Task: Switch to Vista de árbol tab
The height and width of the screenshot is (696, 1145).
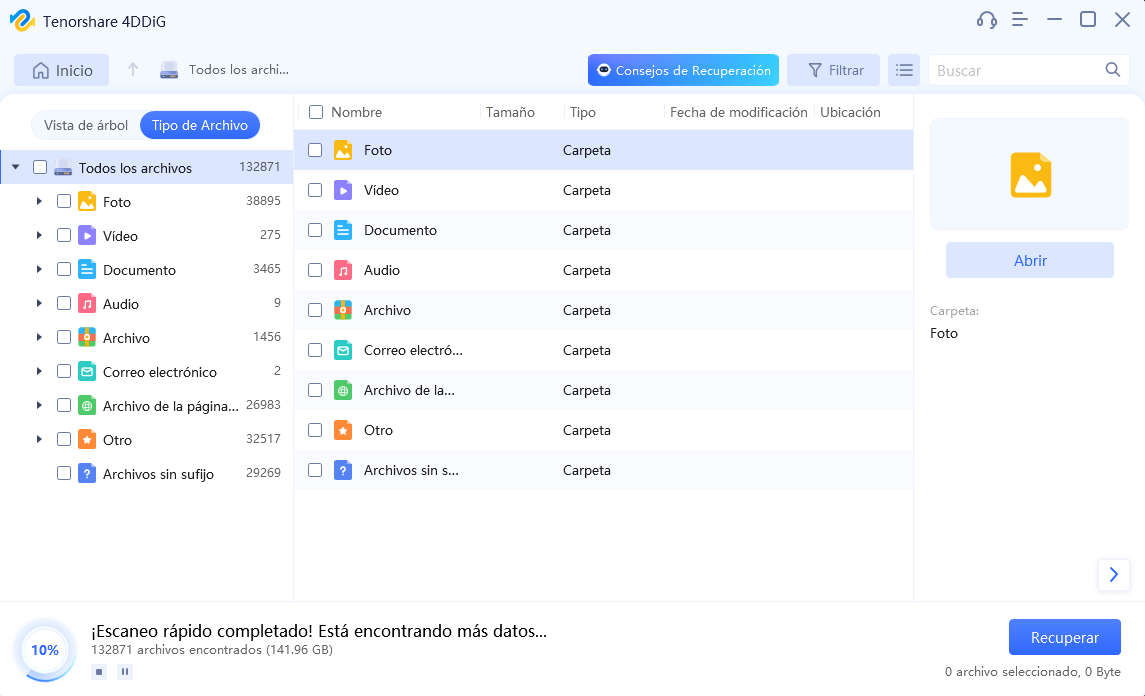Action: [x=86, y=125]
